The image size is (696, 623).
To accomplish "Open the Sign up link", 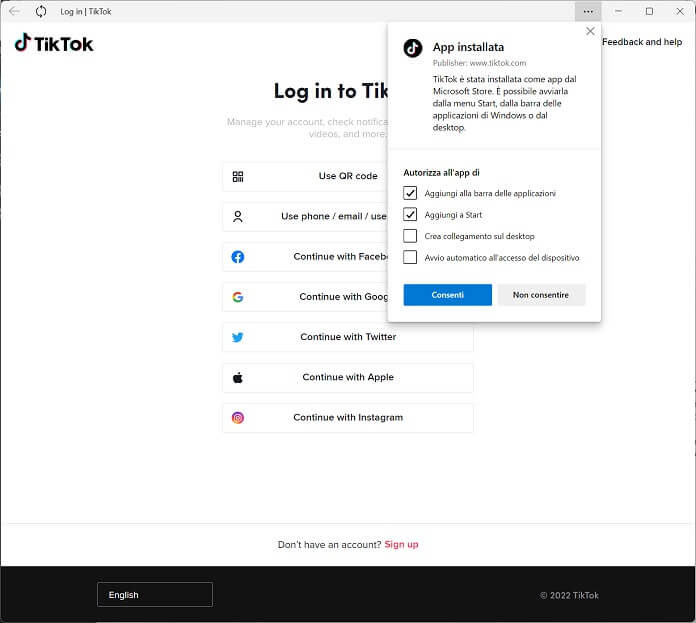I will [401, 544].
